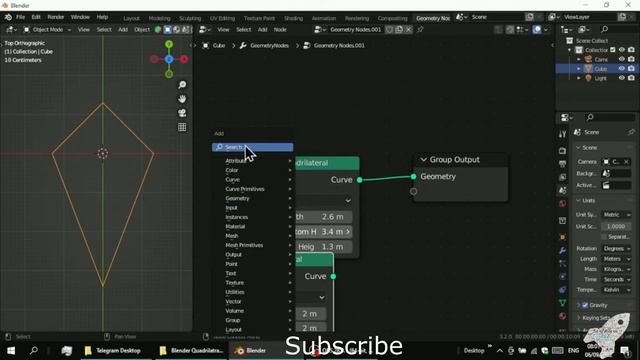
Task: Select the pan hand icon in the viewport
Action: [x=182, y=99]
